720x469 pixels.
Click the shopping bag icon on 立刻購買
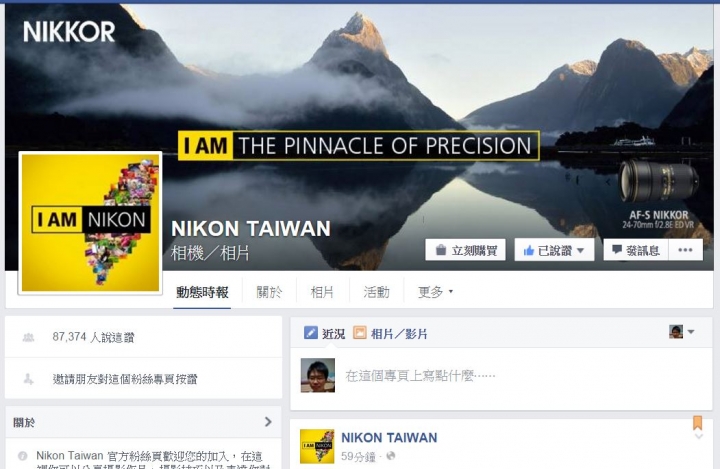coord(440,250)
